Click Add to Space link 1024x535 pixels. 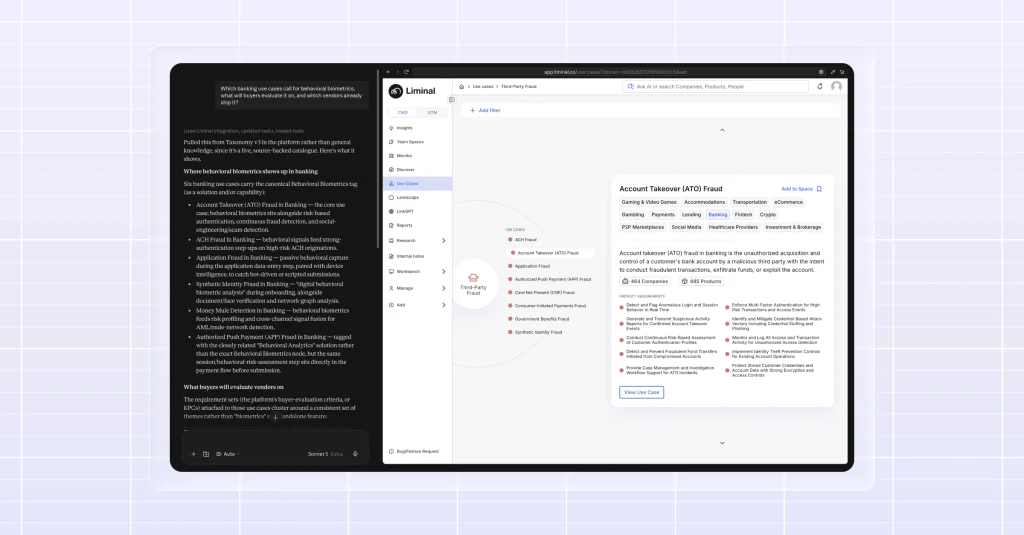click(x=797, y=189)
